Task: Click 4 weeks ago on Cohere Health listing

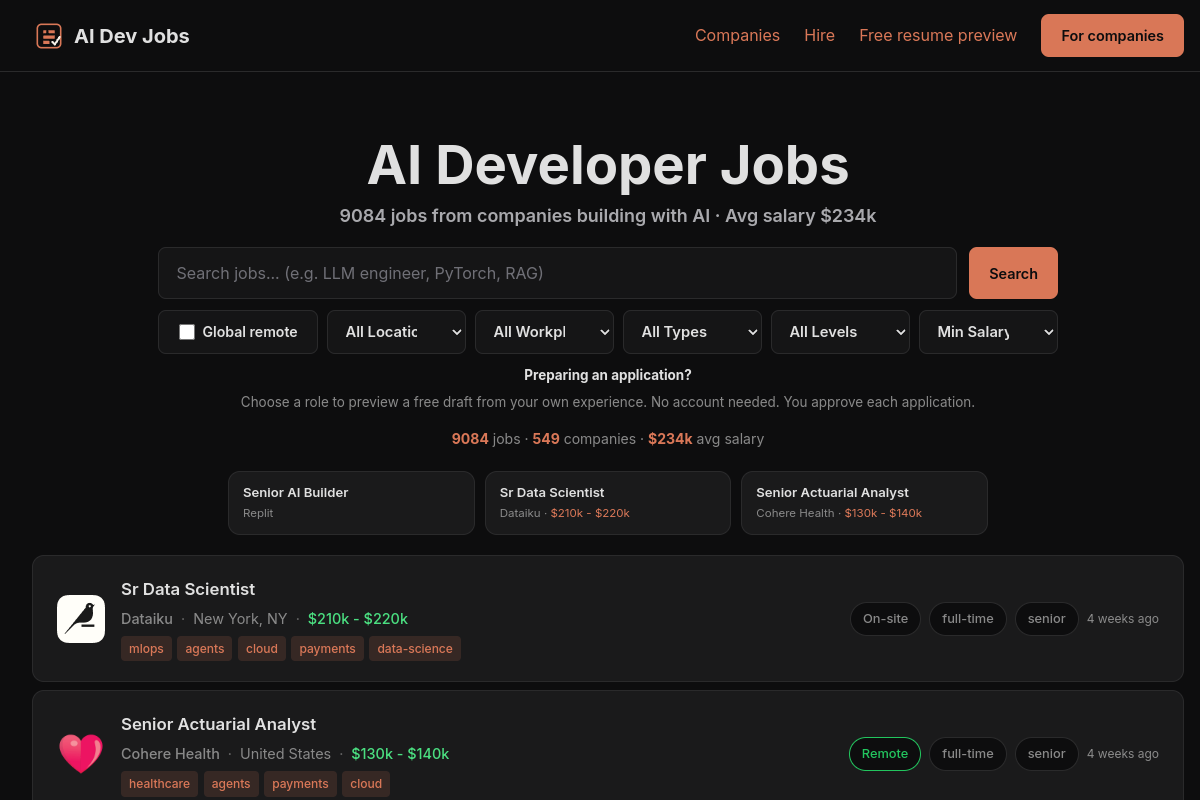Action: (1123, 754)
